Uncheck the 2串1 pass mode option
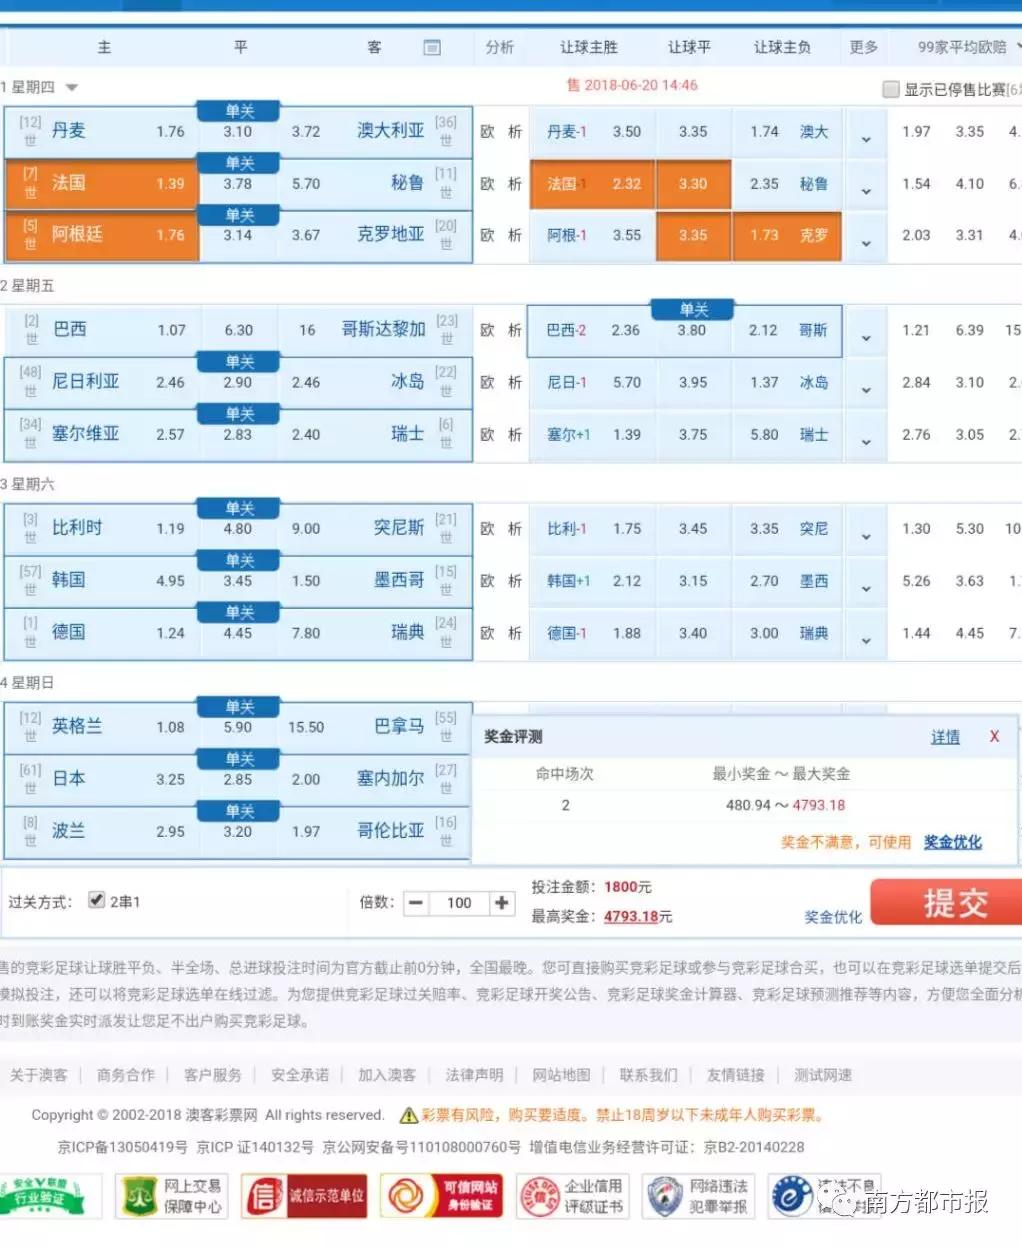Screen dimensions: 1022x1247 coord(96,899)
